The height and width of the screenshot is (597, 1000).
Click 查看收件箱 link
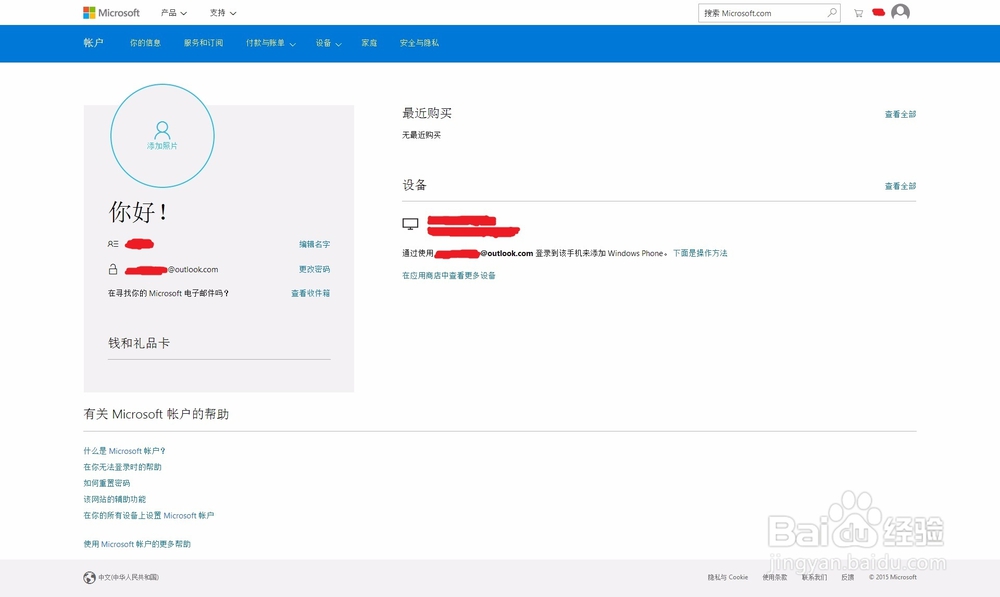(311, 293)
